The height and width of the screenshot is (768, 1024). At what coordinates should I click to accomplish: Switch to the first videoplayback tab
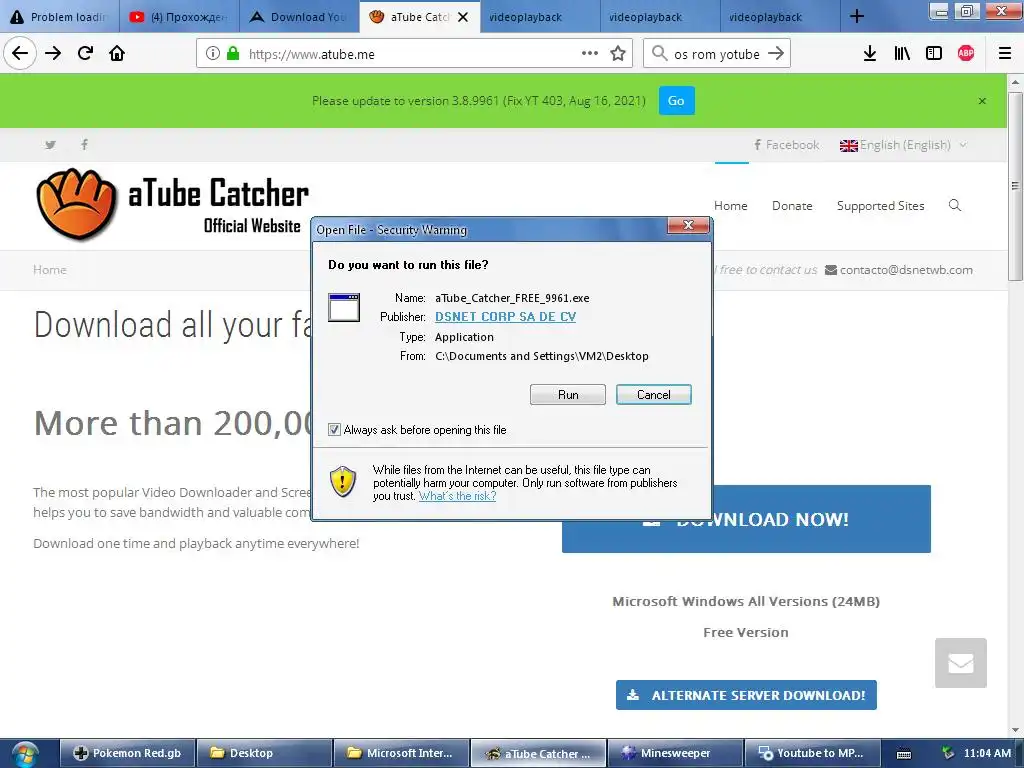tap(539, 17)
